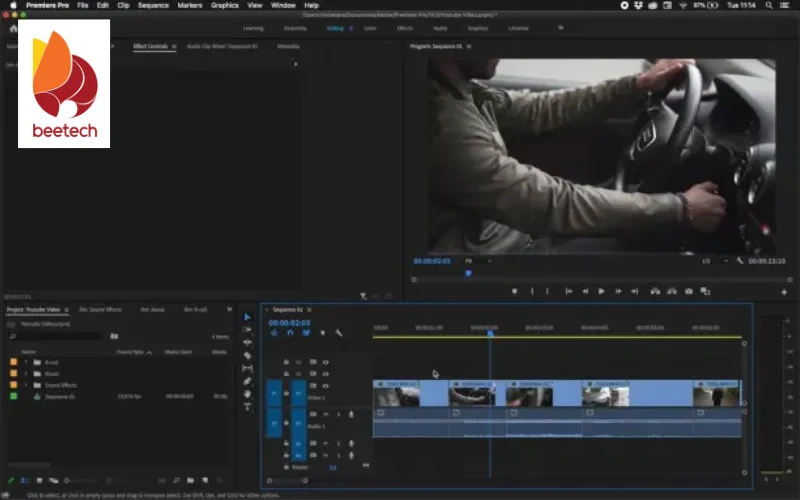
Task: Select the Razor tool in the toolbar
Action: pyautogui.click(x=248, y=355)
